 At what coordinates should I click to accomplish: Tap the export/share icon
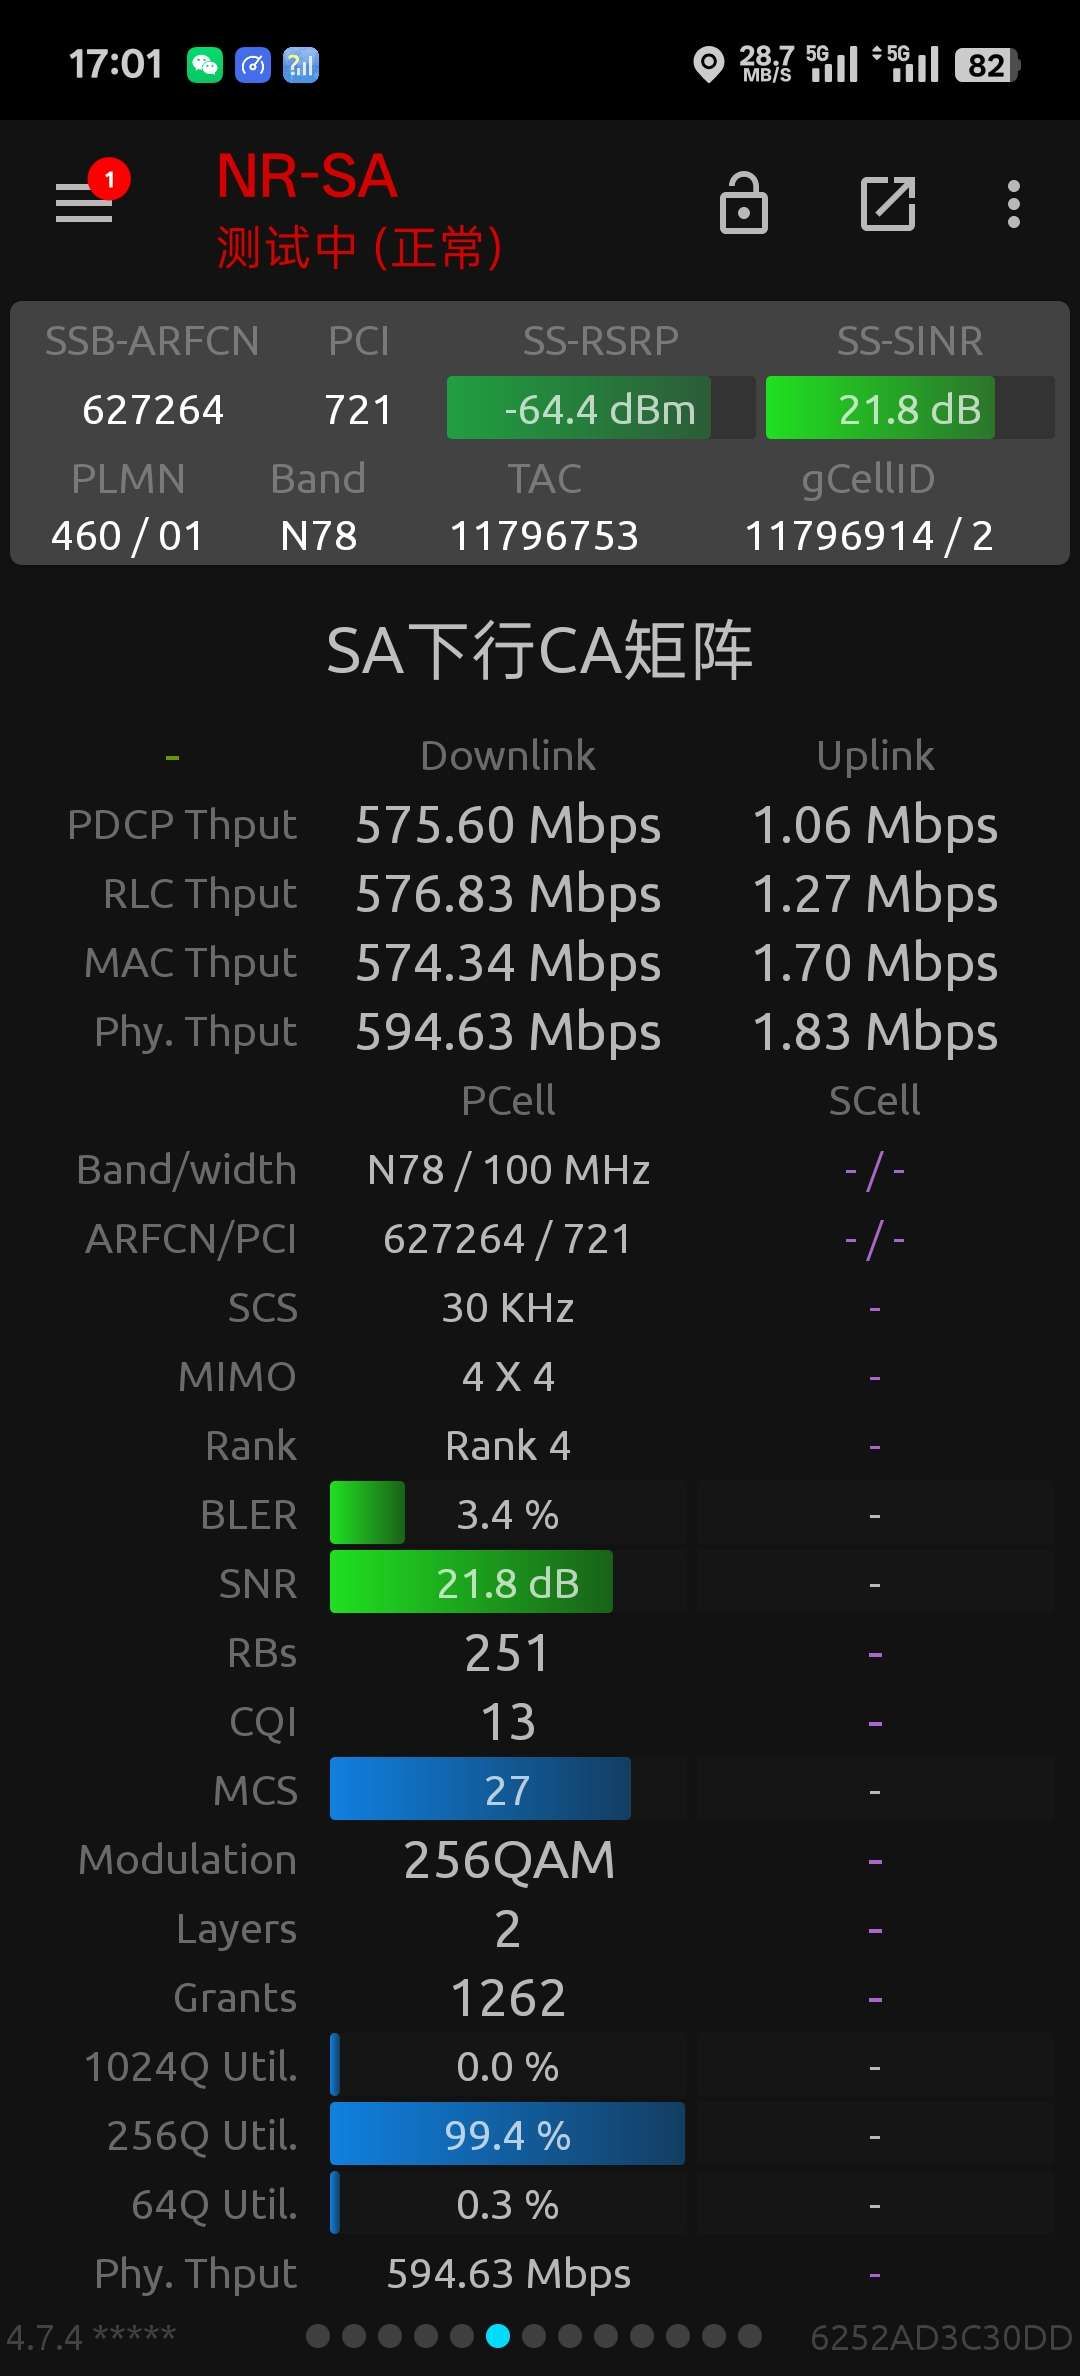888,204
